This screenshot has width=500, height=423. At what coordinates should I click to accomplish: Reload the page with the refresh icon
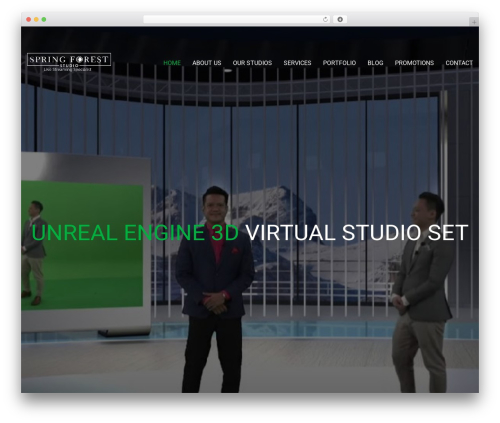click(325, 20)
